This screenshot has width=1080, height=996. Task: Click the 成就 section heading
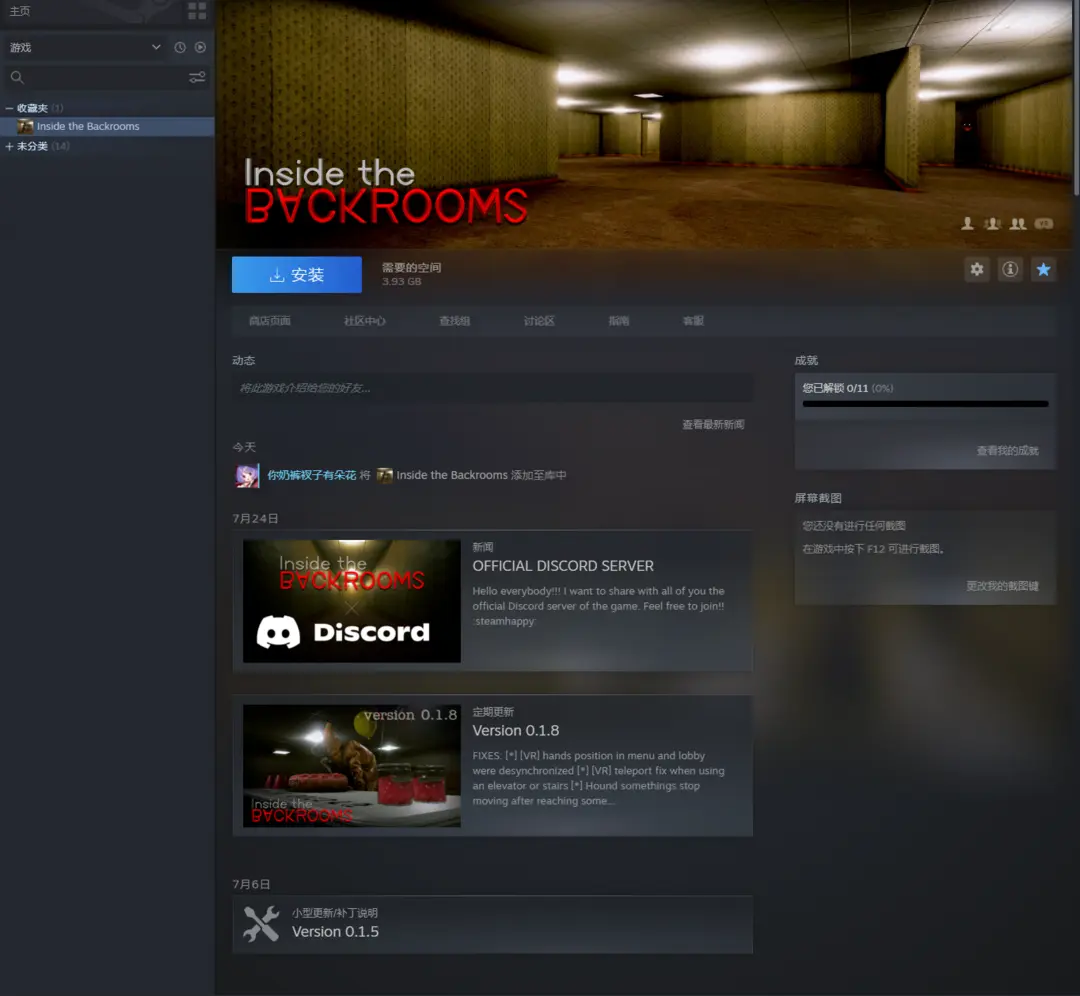click(806, 360)
